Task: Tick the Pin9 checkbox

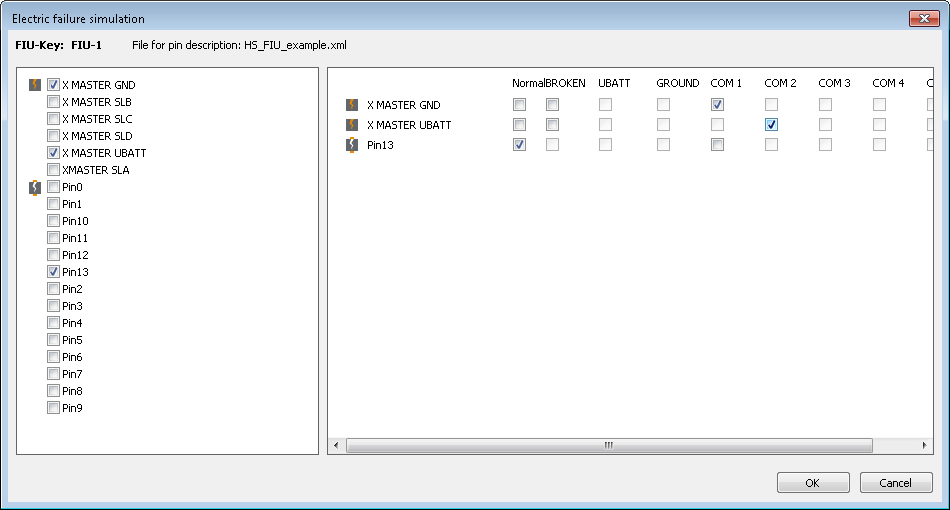Action: [53, 407]
